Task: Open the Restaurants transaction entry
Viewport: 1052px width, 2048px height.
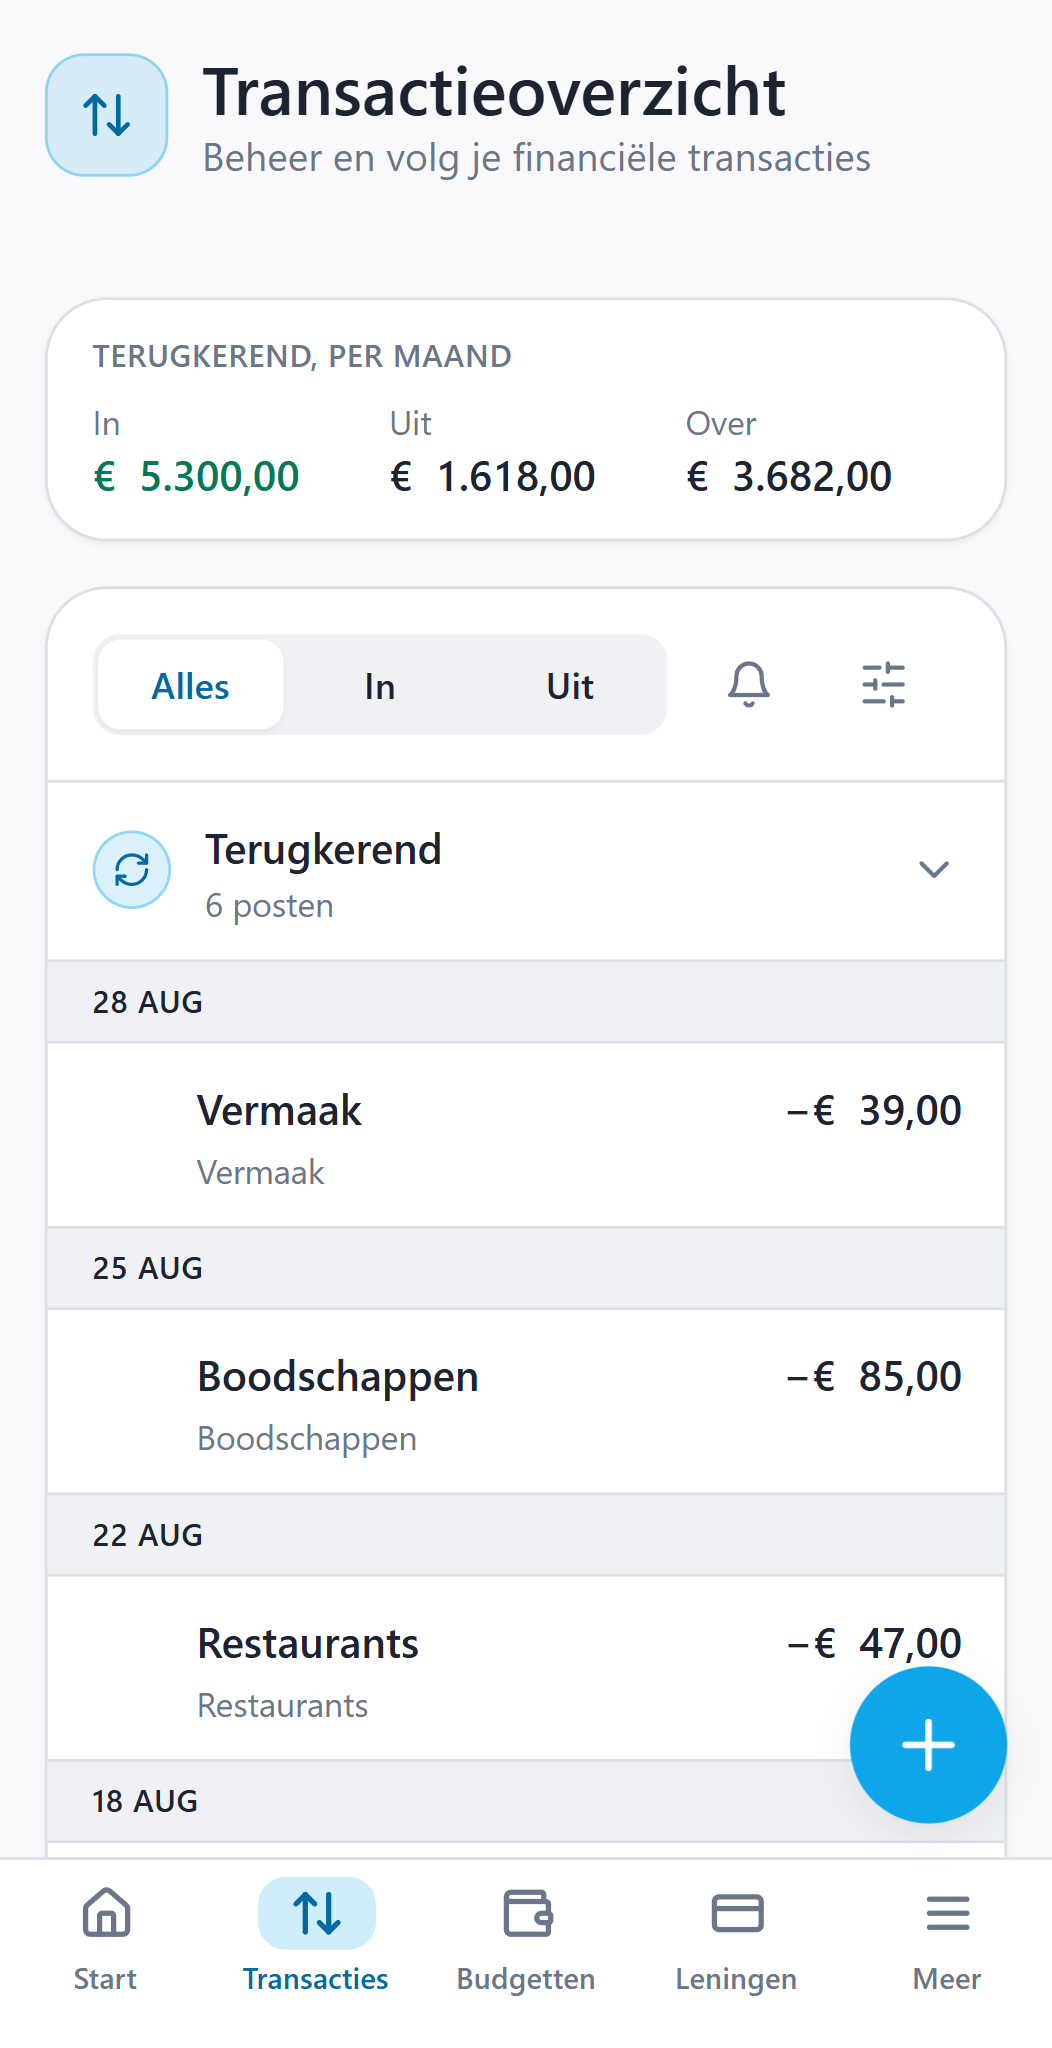Action: coord(526,1668)
